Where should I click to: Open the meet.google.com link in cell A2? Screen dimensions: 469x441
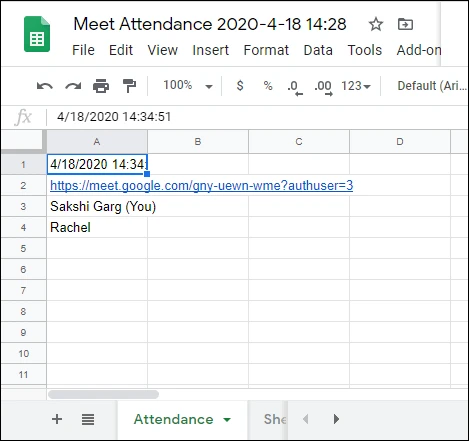[x=201, y=185]
